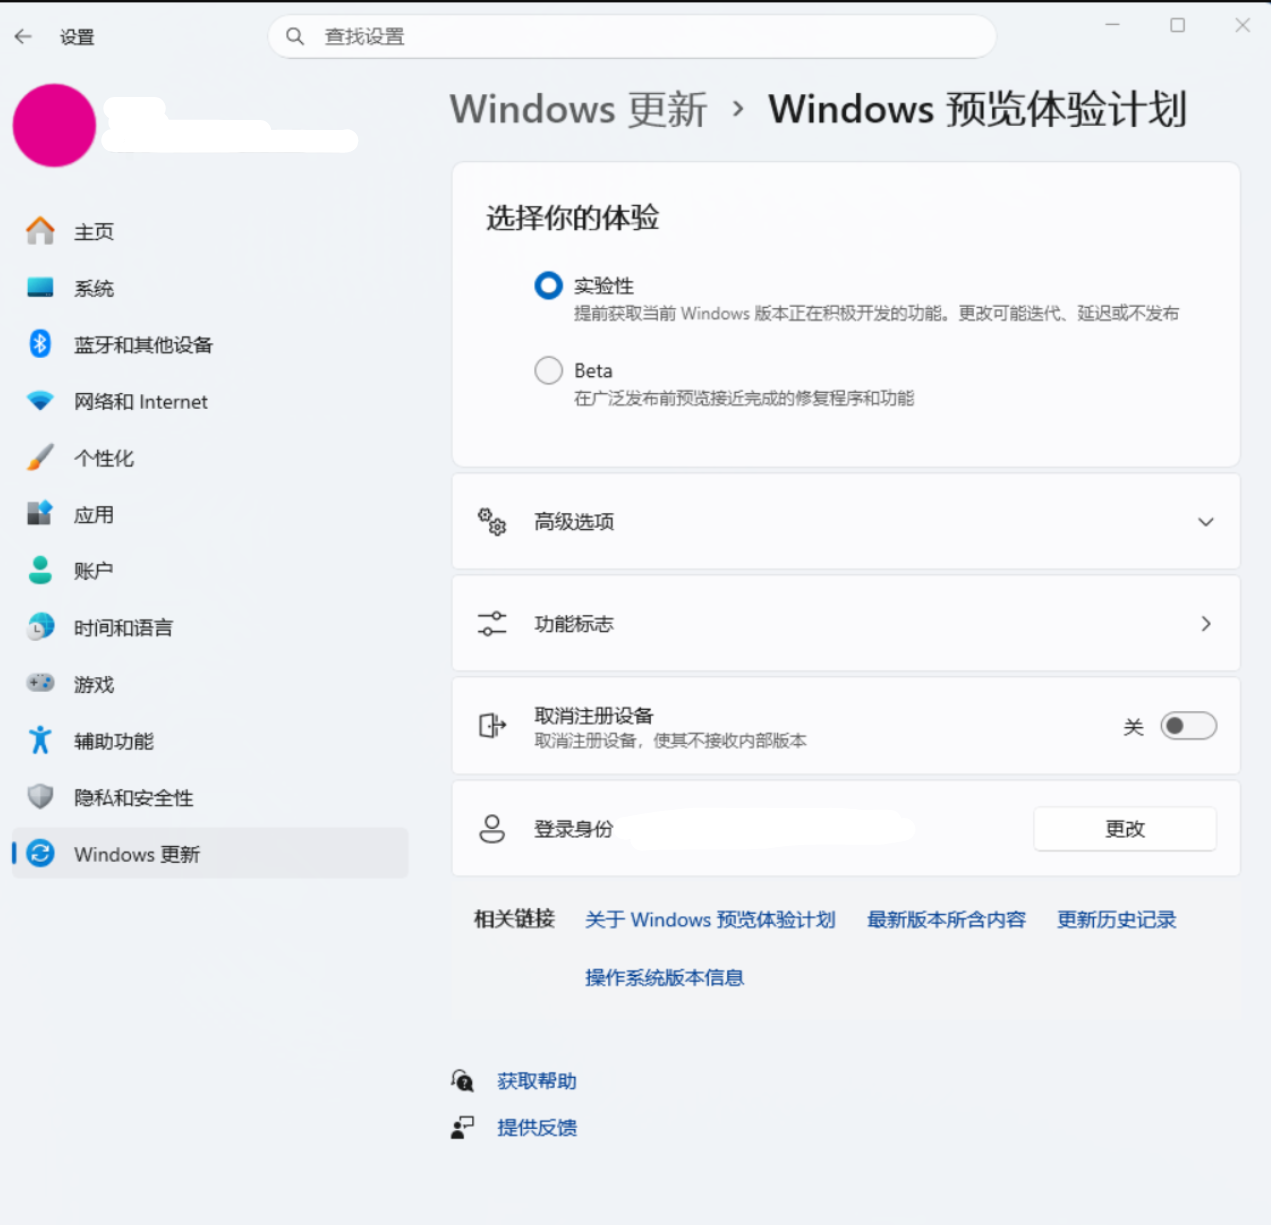Screen dimensions: 1271x1225
Task: Select the Beta radio option
Action: click(548, 370)
